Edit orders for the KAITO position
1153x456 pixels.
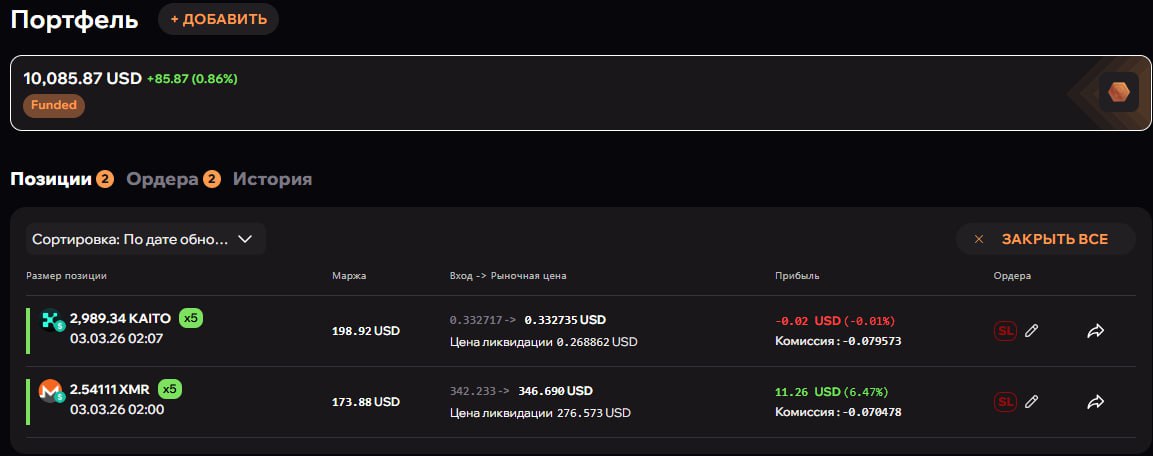pyautogui.click(x=1032, y=331)
